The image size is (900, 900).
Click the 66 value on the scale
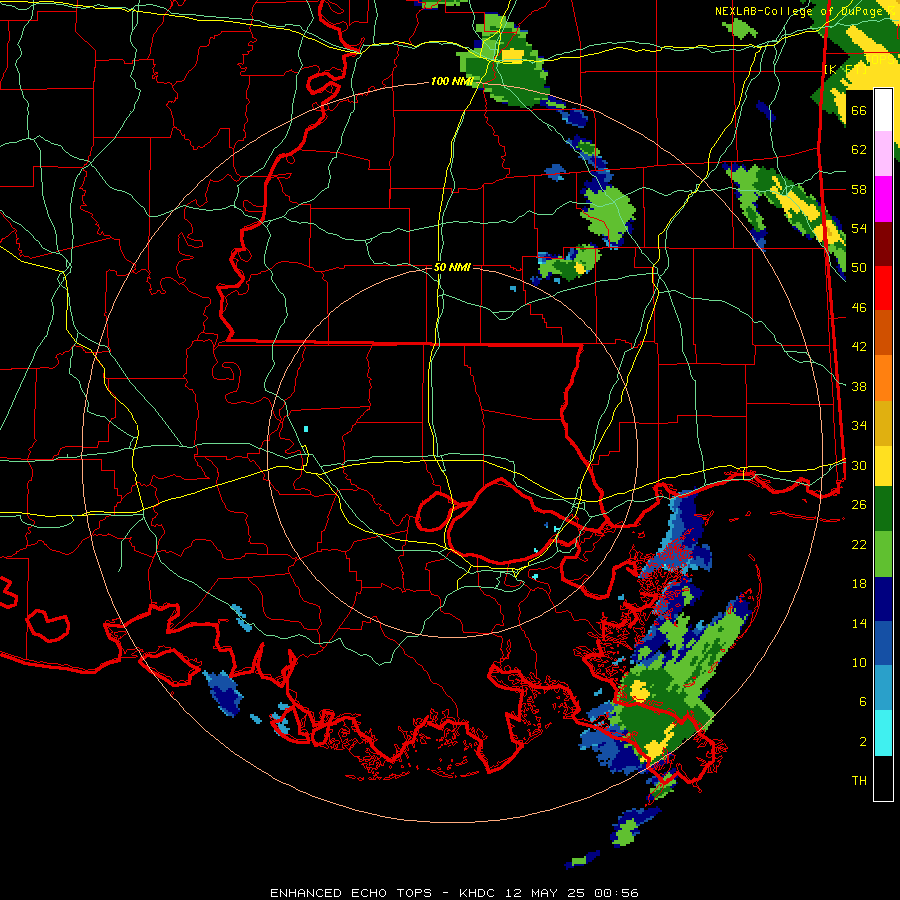tap(859, 111)
